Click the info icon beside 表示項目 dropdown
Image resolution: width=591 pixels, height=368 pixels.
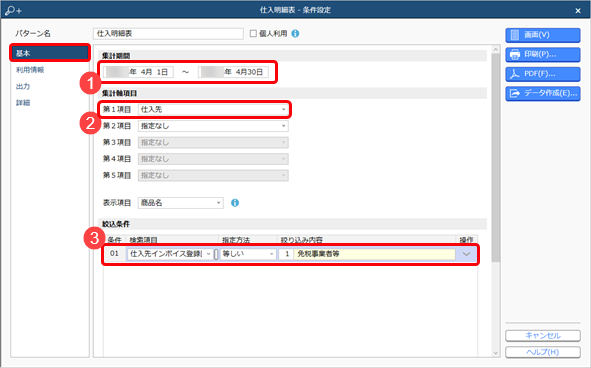coord(235,203)
